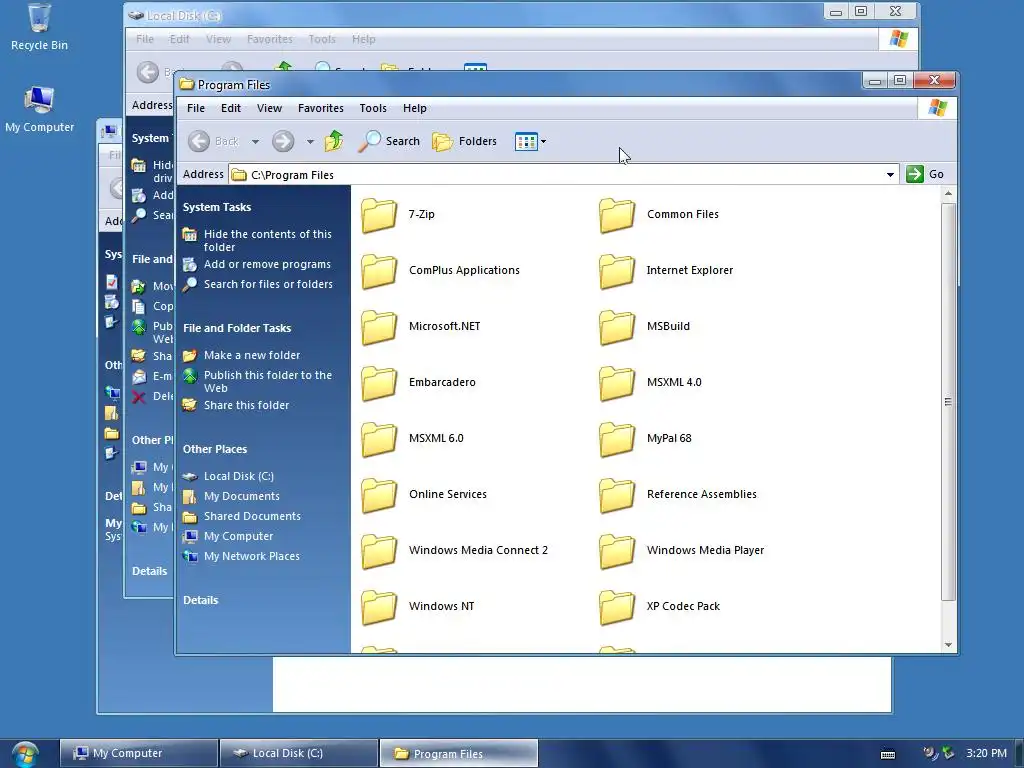Click the vertical scrollbar thumb in folder list
1024x768 pixels.
pyautogui.click(x=948, y=402)
